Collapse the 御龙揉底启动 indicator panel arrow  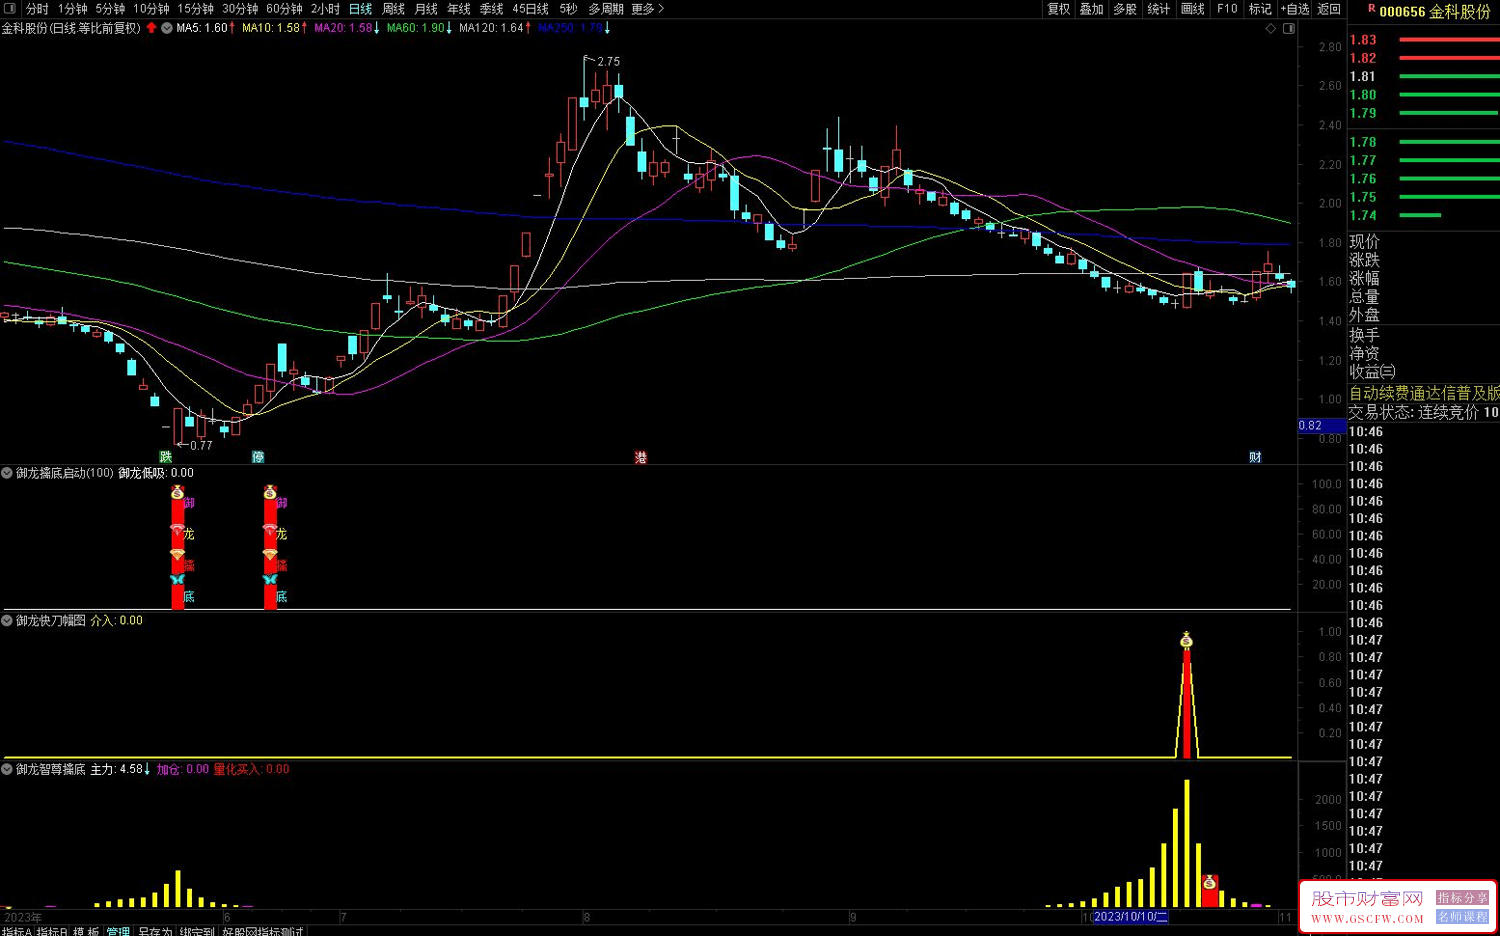coord(7,473)
